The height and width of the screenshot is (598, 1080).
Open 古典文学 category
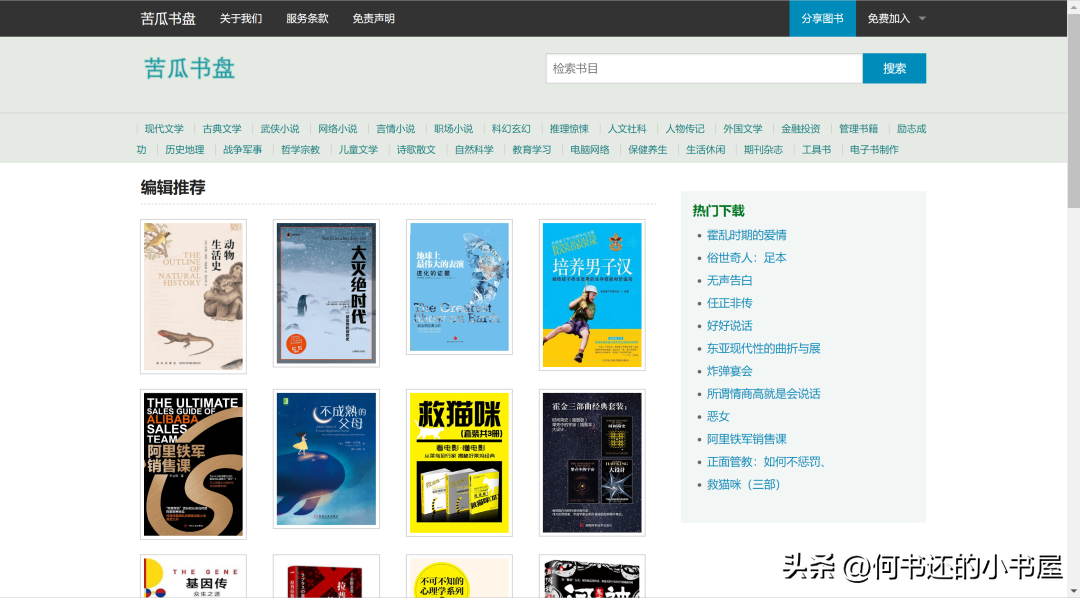click(x=222, y=129)
